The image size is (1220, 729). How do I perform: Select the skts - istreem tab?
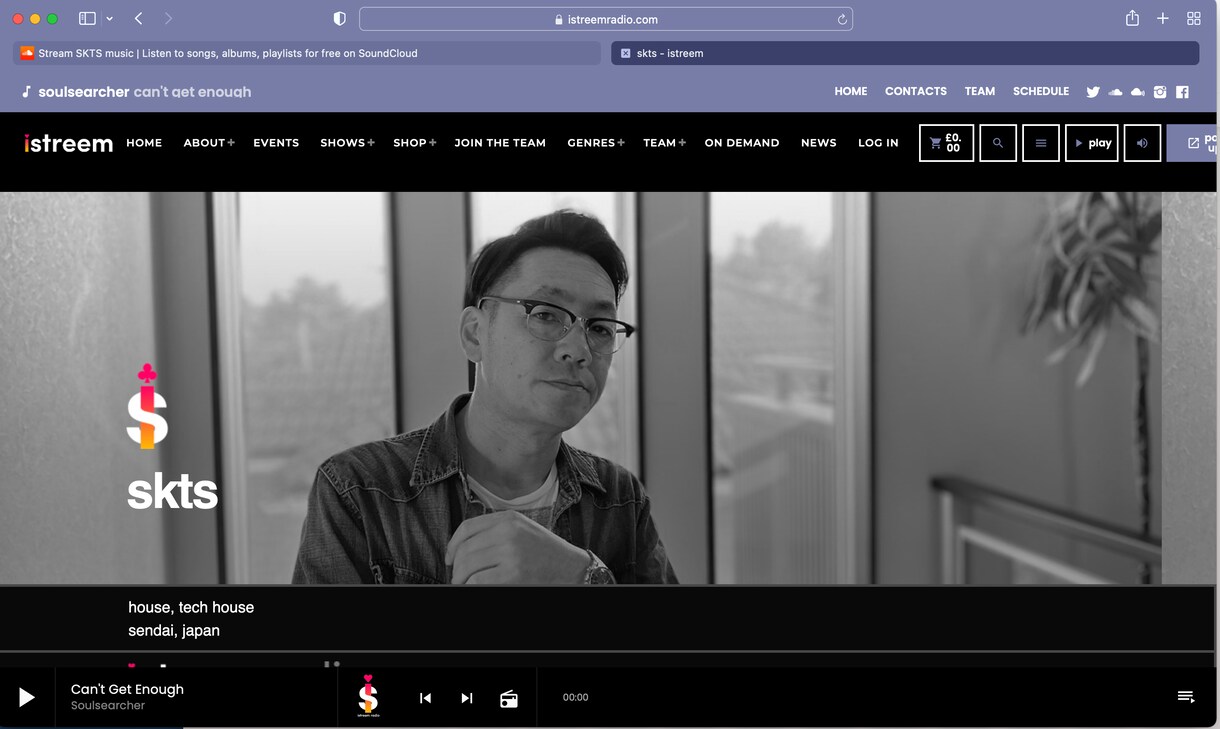coord(905,53)
